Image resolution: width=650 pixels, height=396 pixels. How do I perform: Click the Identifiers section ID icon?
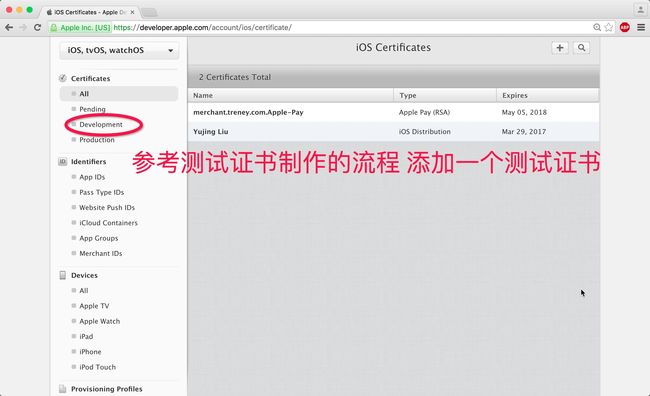(63, 161)
